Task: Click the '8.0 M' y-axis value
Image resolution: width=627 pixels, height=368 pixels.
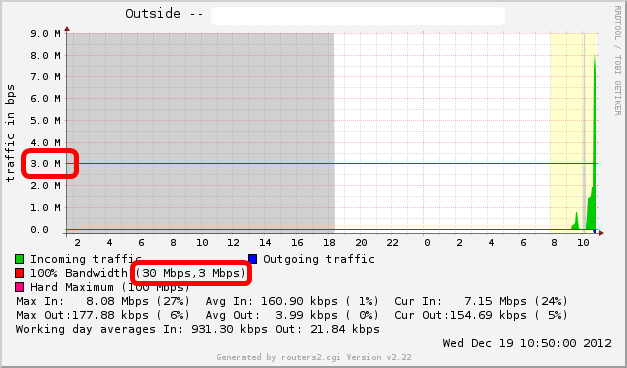Action: click(x=45, y=55)
